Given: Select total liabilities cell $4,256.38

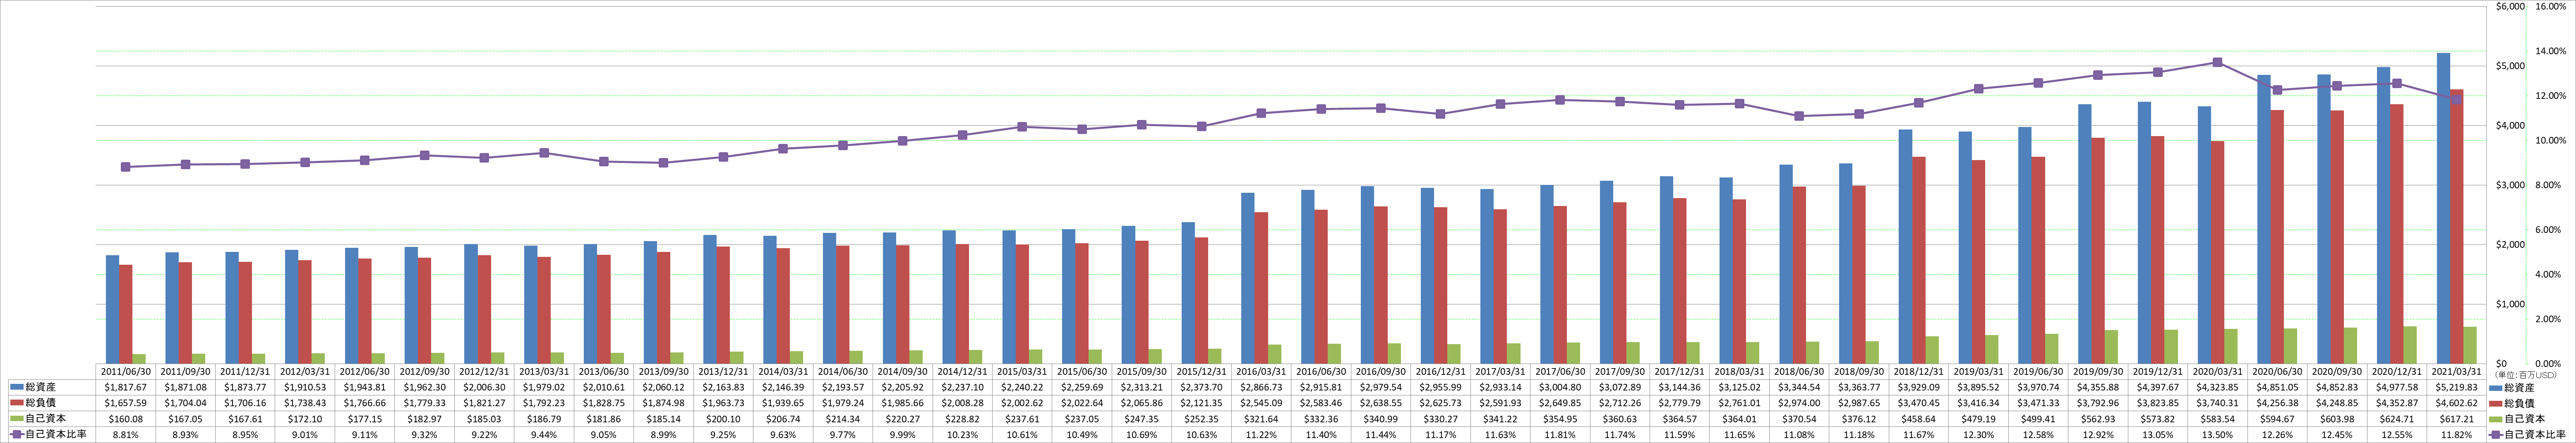Looking at the screenshot, I should click(x=2277, y=402).
